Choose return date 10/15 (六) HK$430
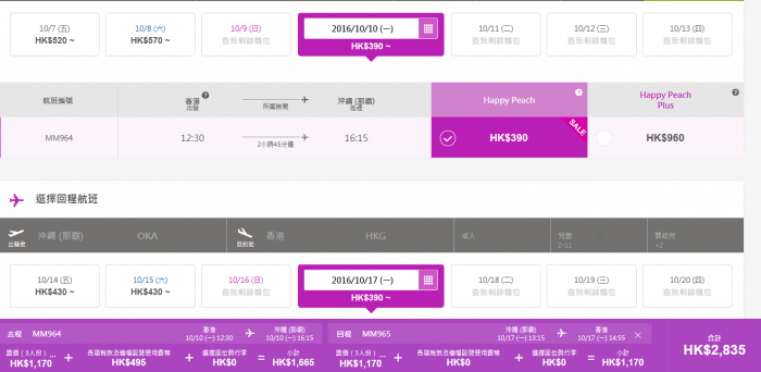 (150, 286)
